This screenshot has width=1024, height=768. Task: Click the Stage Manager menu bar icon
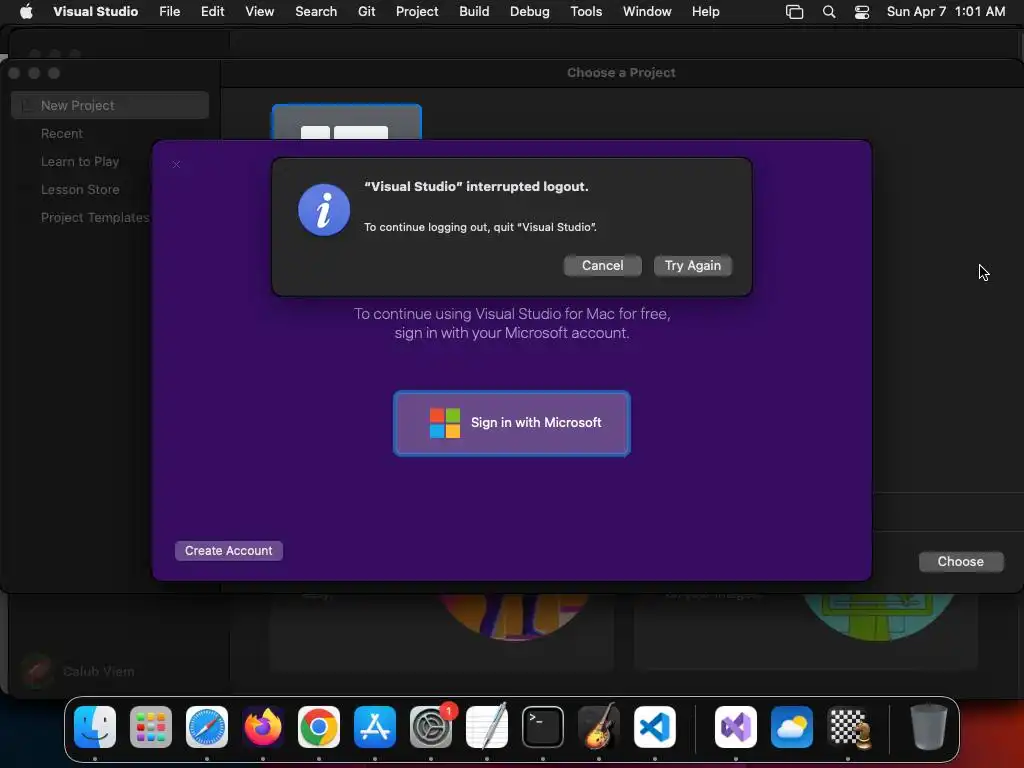794,11
